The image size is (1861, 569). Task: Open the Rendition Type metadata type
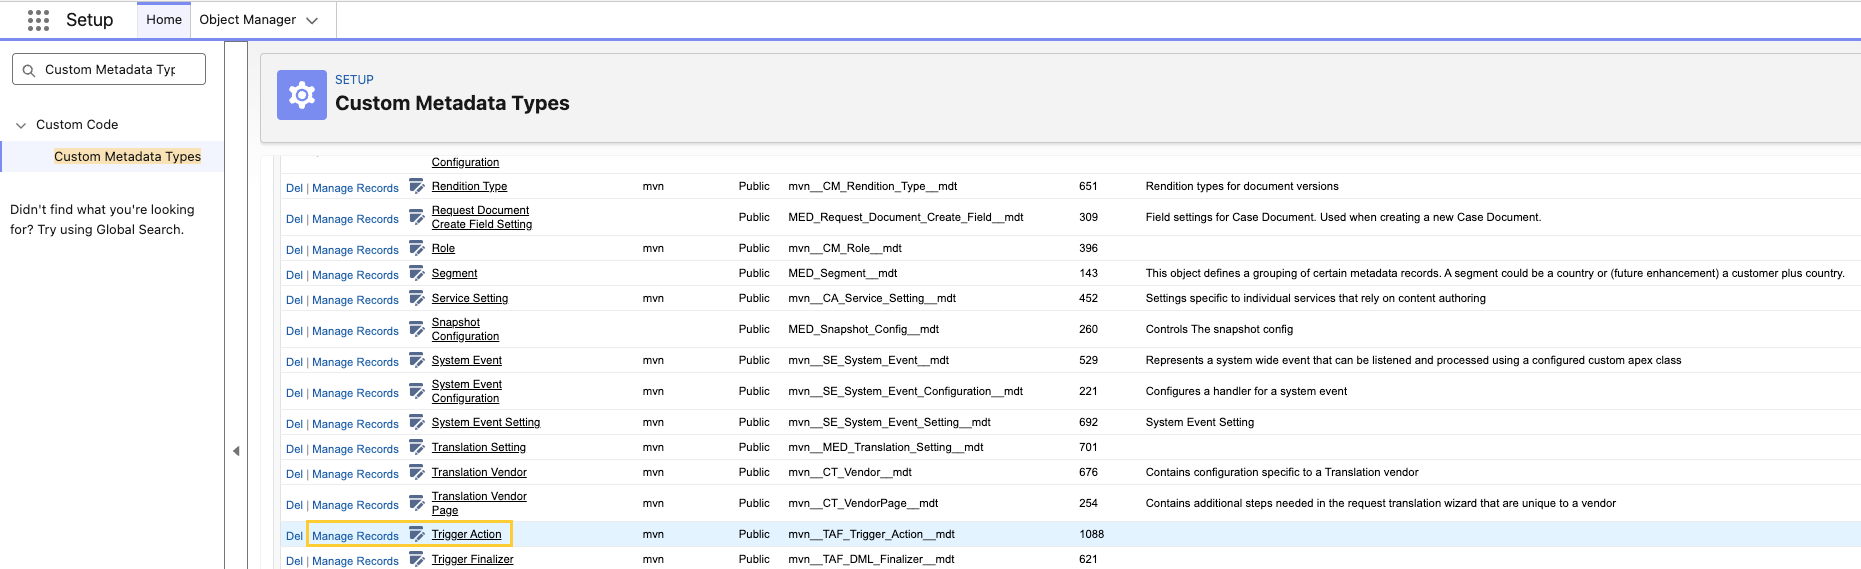(x=469, y=187)
